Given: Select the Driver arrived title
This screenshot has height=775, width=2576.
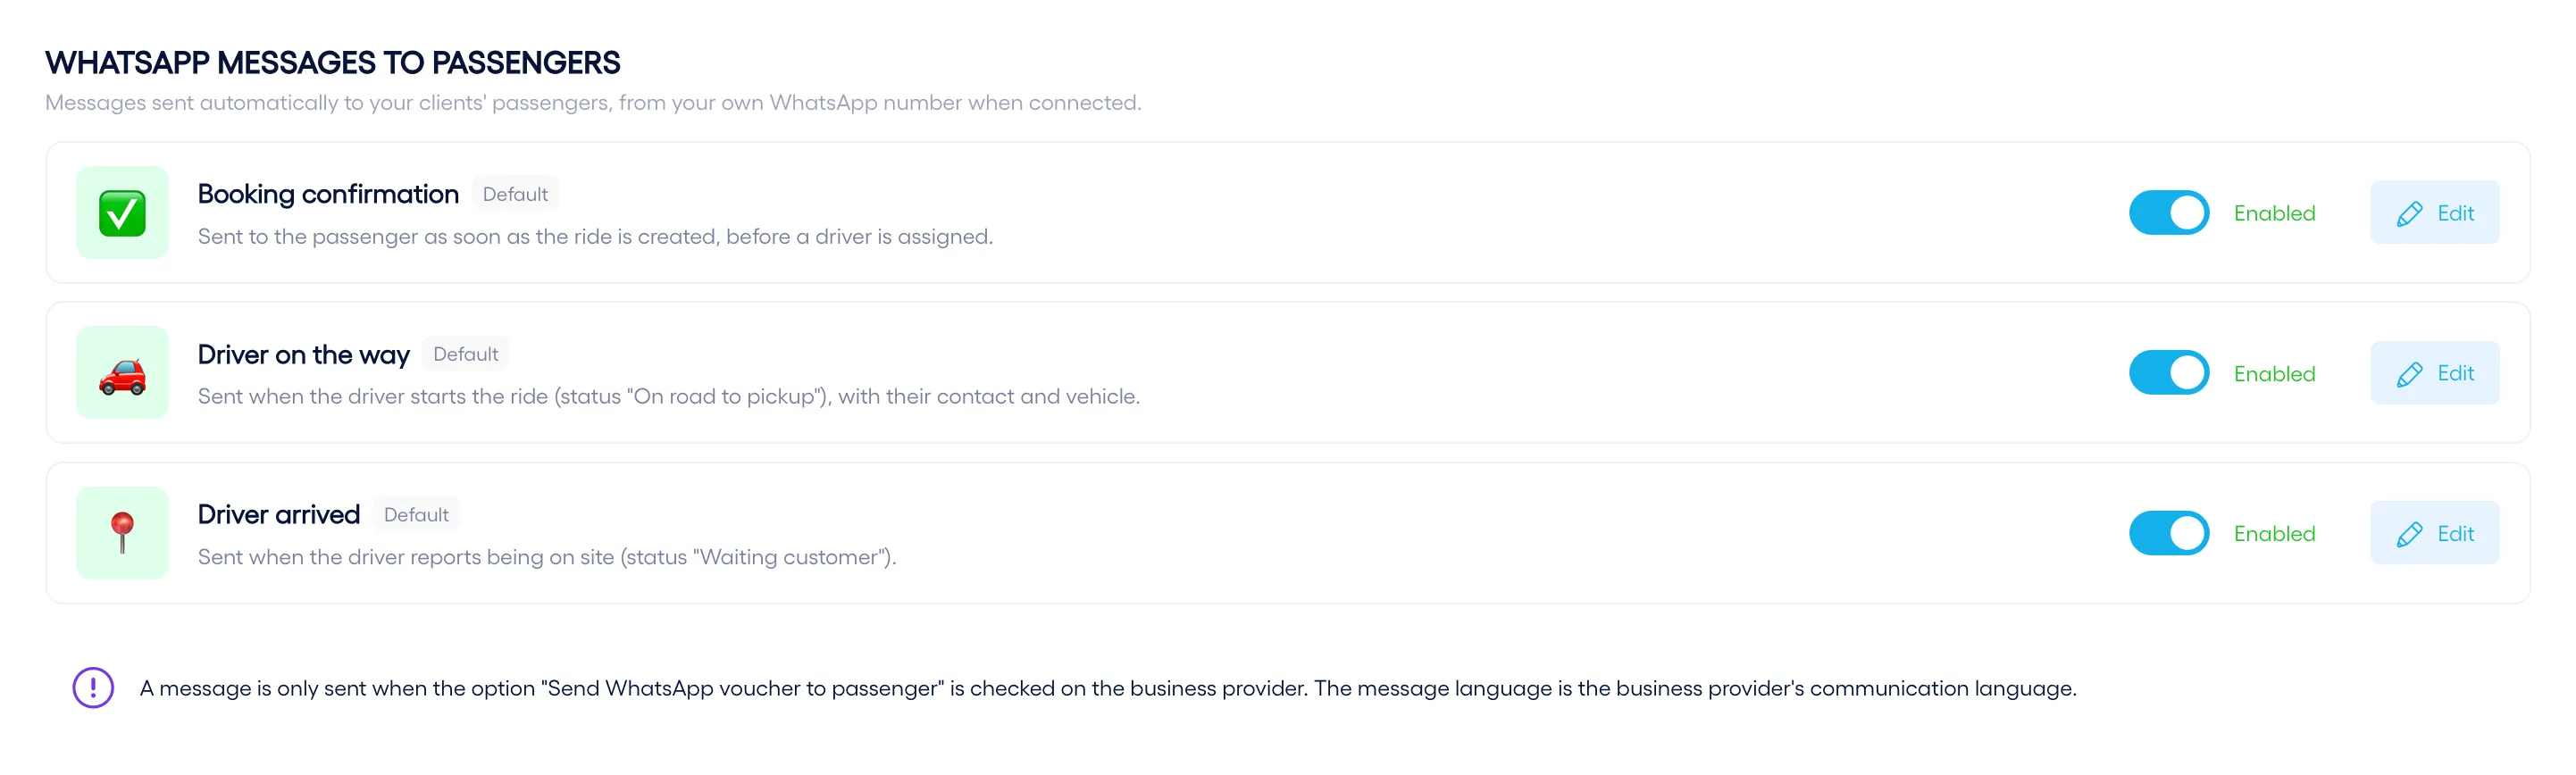Looking at the screenshot, I should coord(279,515).
